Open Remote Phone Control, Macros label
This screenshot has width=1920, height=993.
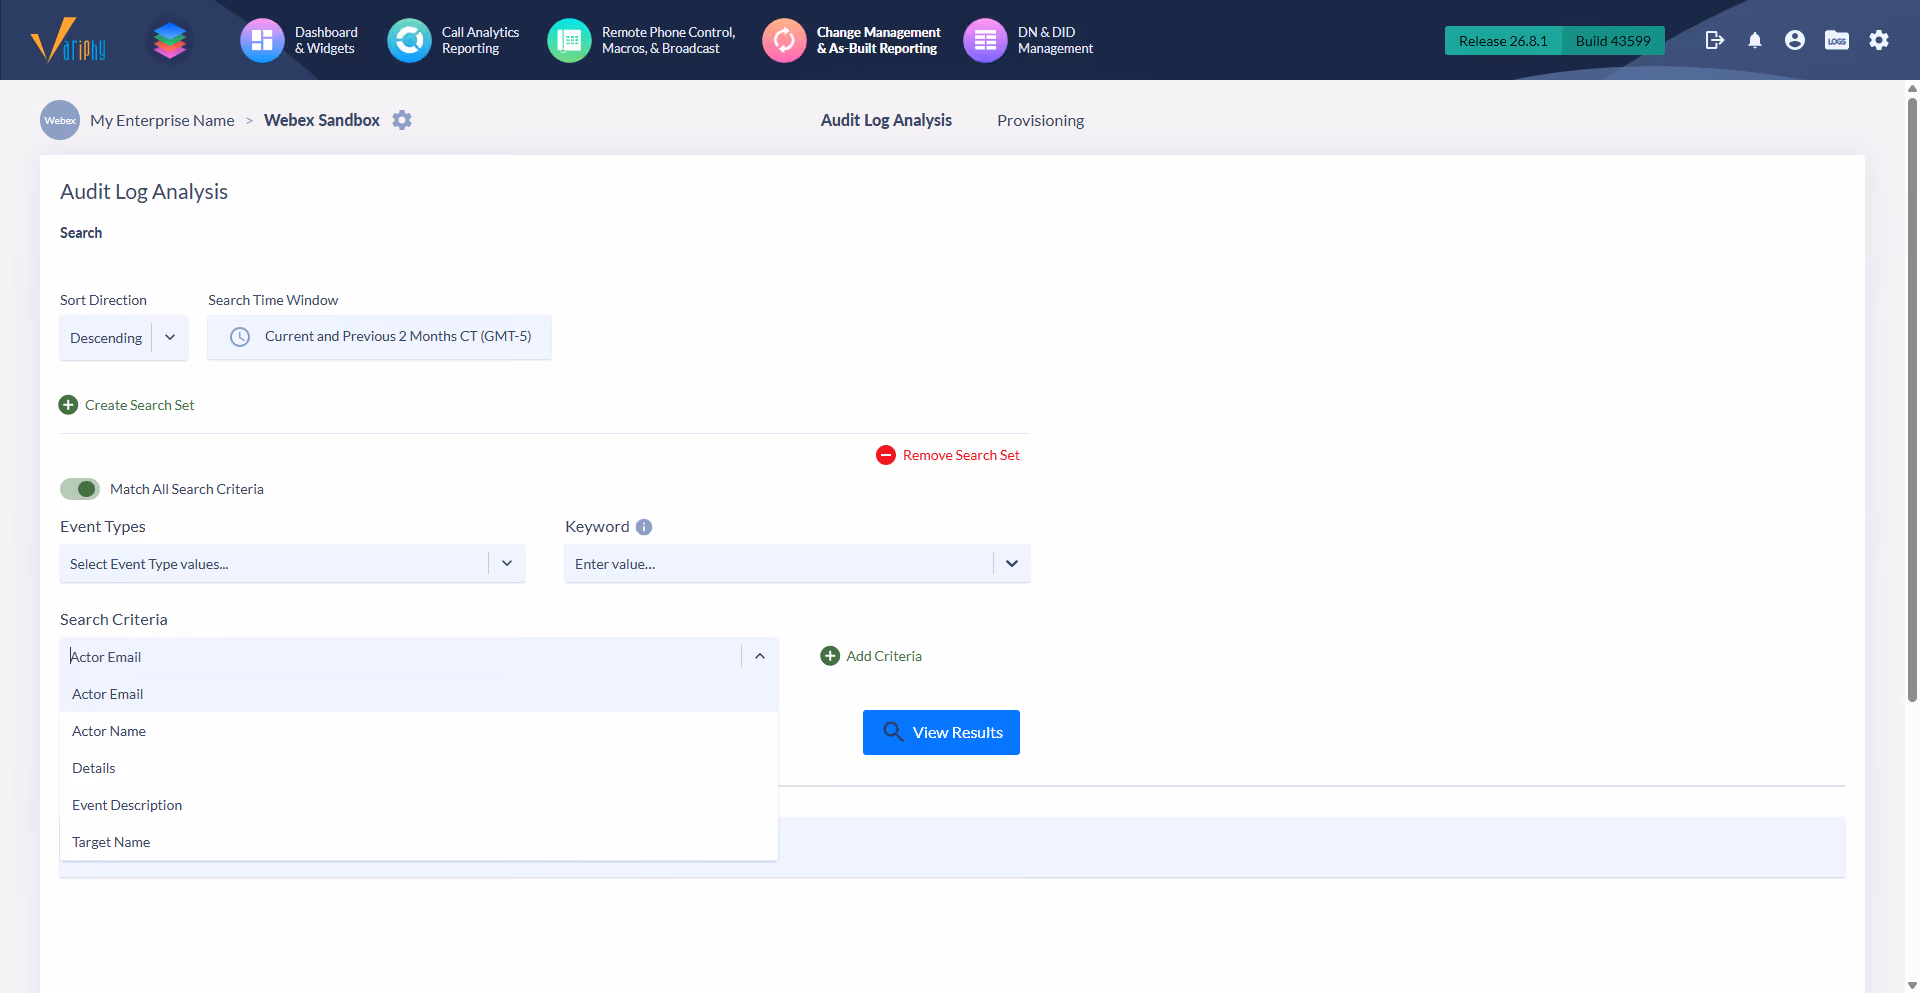(668, 40)
